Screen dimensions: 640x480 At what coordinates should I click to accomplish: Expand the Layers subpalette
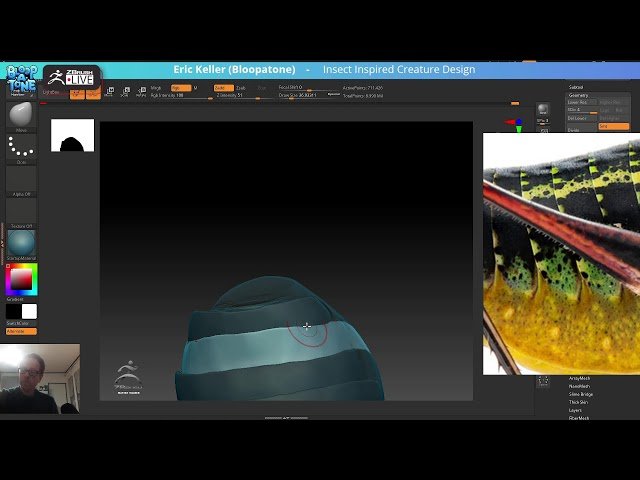pos(576,410)
